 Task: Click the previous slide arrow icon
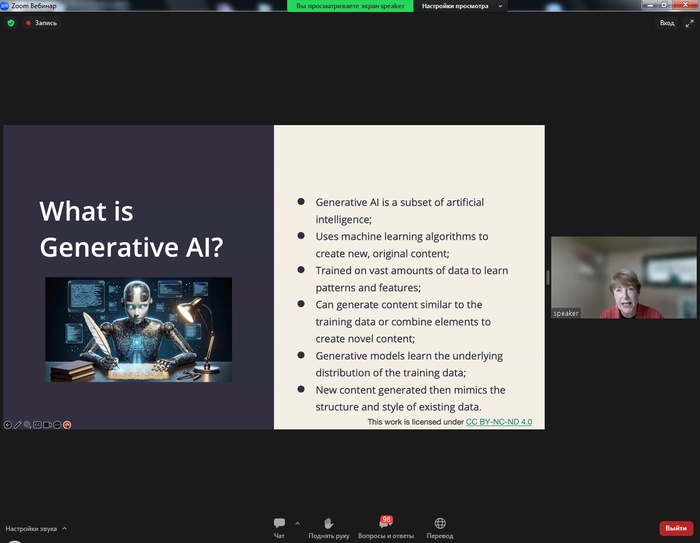pos(8,424)
